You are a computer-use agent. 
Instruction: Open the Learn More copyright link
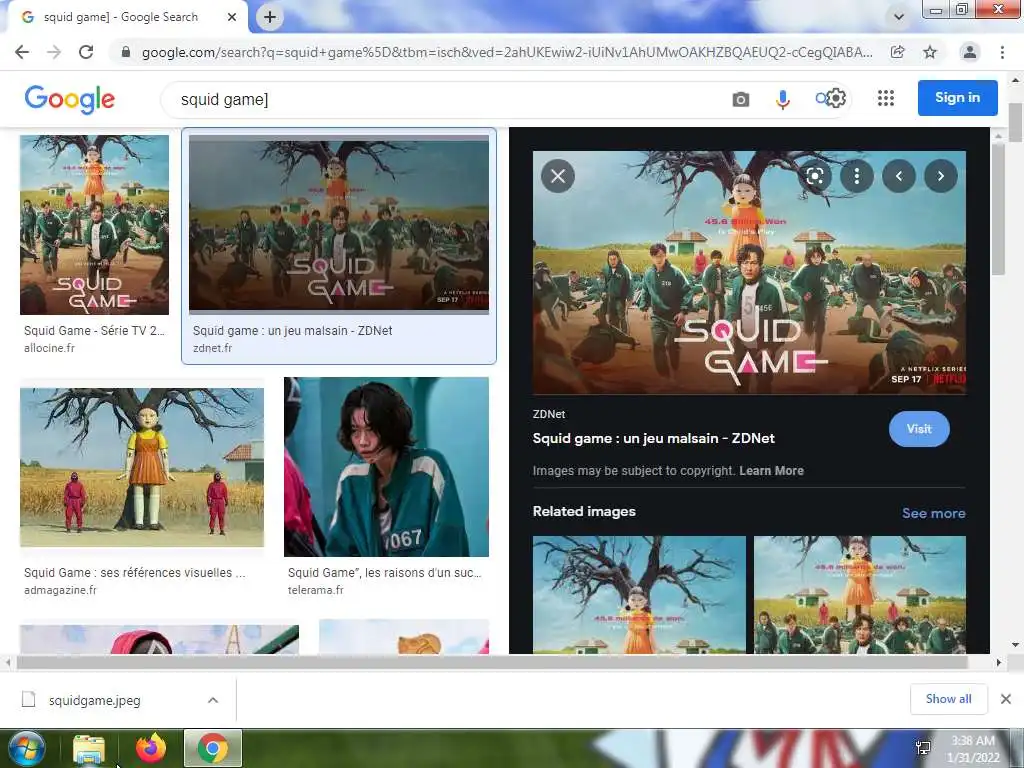(771, 471)
